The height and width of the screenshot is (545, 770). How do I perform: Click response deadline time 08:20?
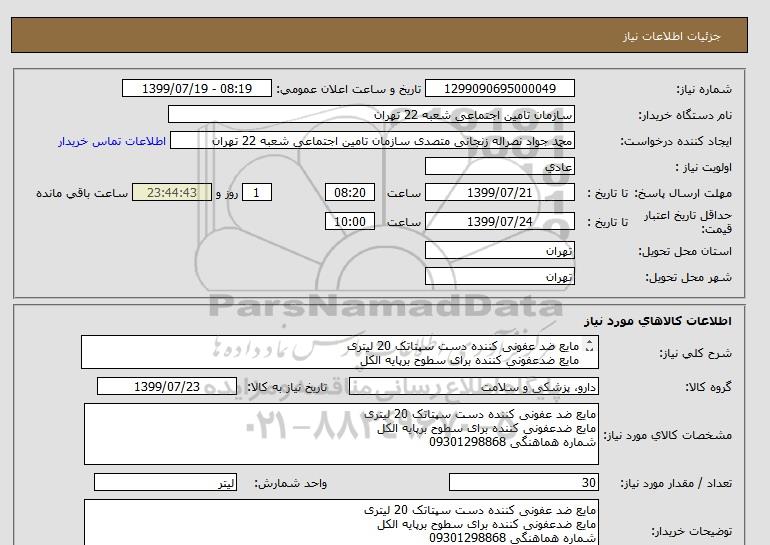click(350, 192)
